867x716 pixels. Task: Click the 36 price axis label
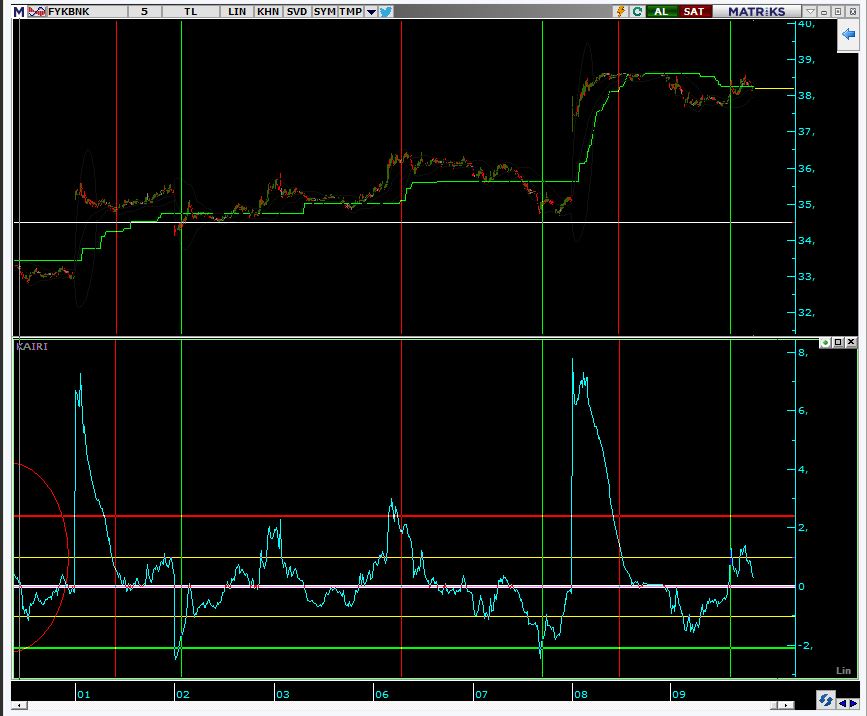(x=806, y=169)
